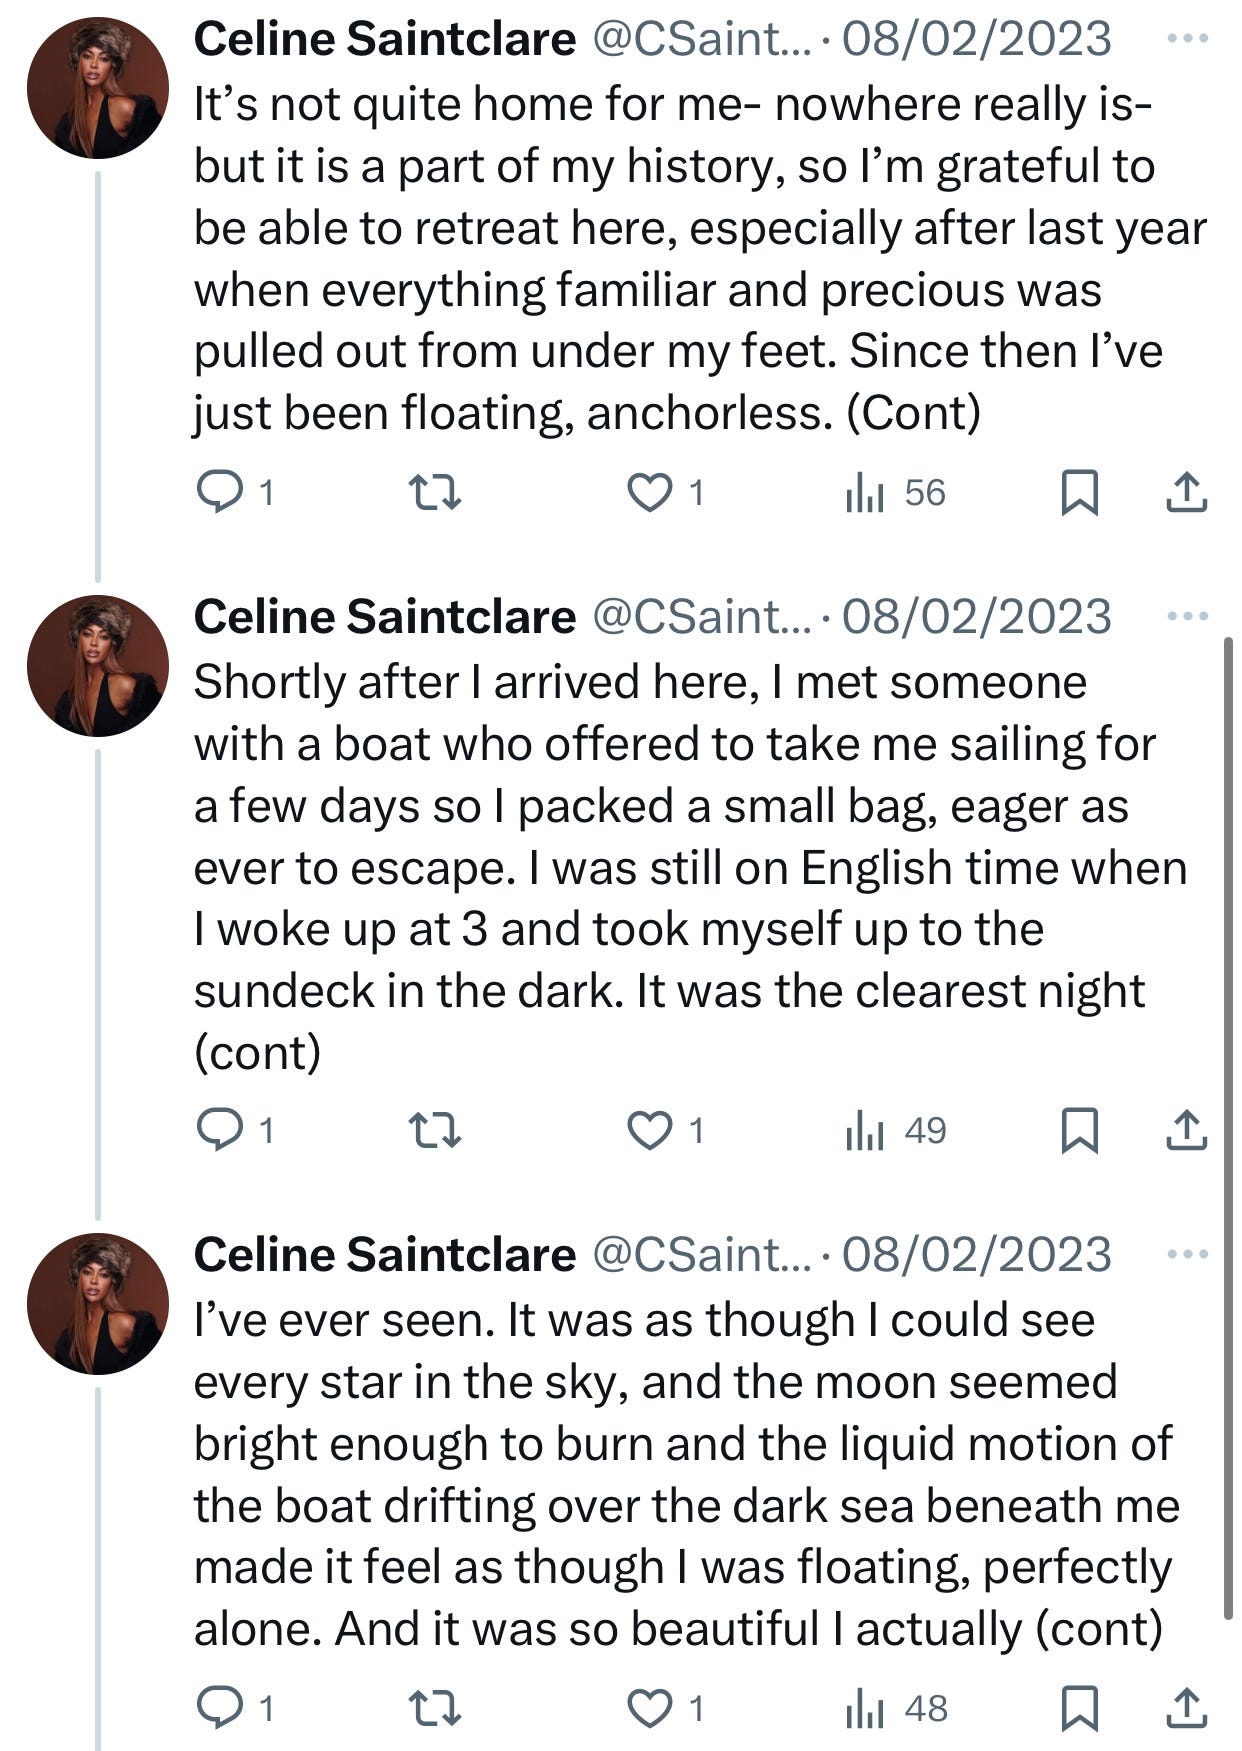Retweet the first tweet in the thread
Screen dimensions: 1242x1751
click(435, 492)
